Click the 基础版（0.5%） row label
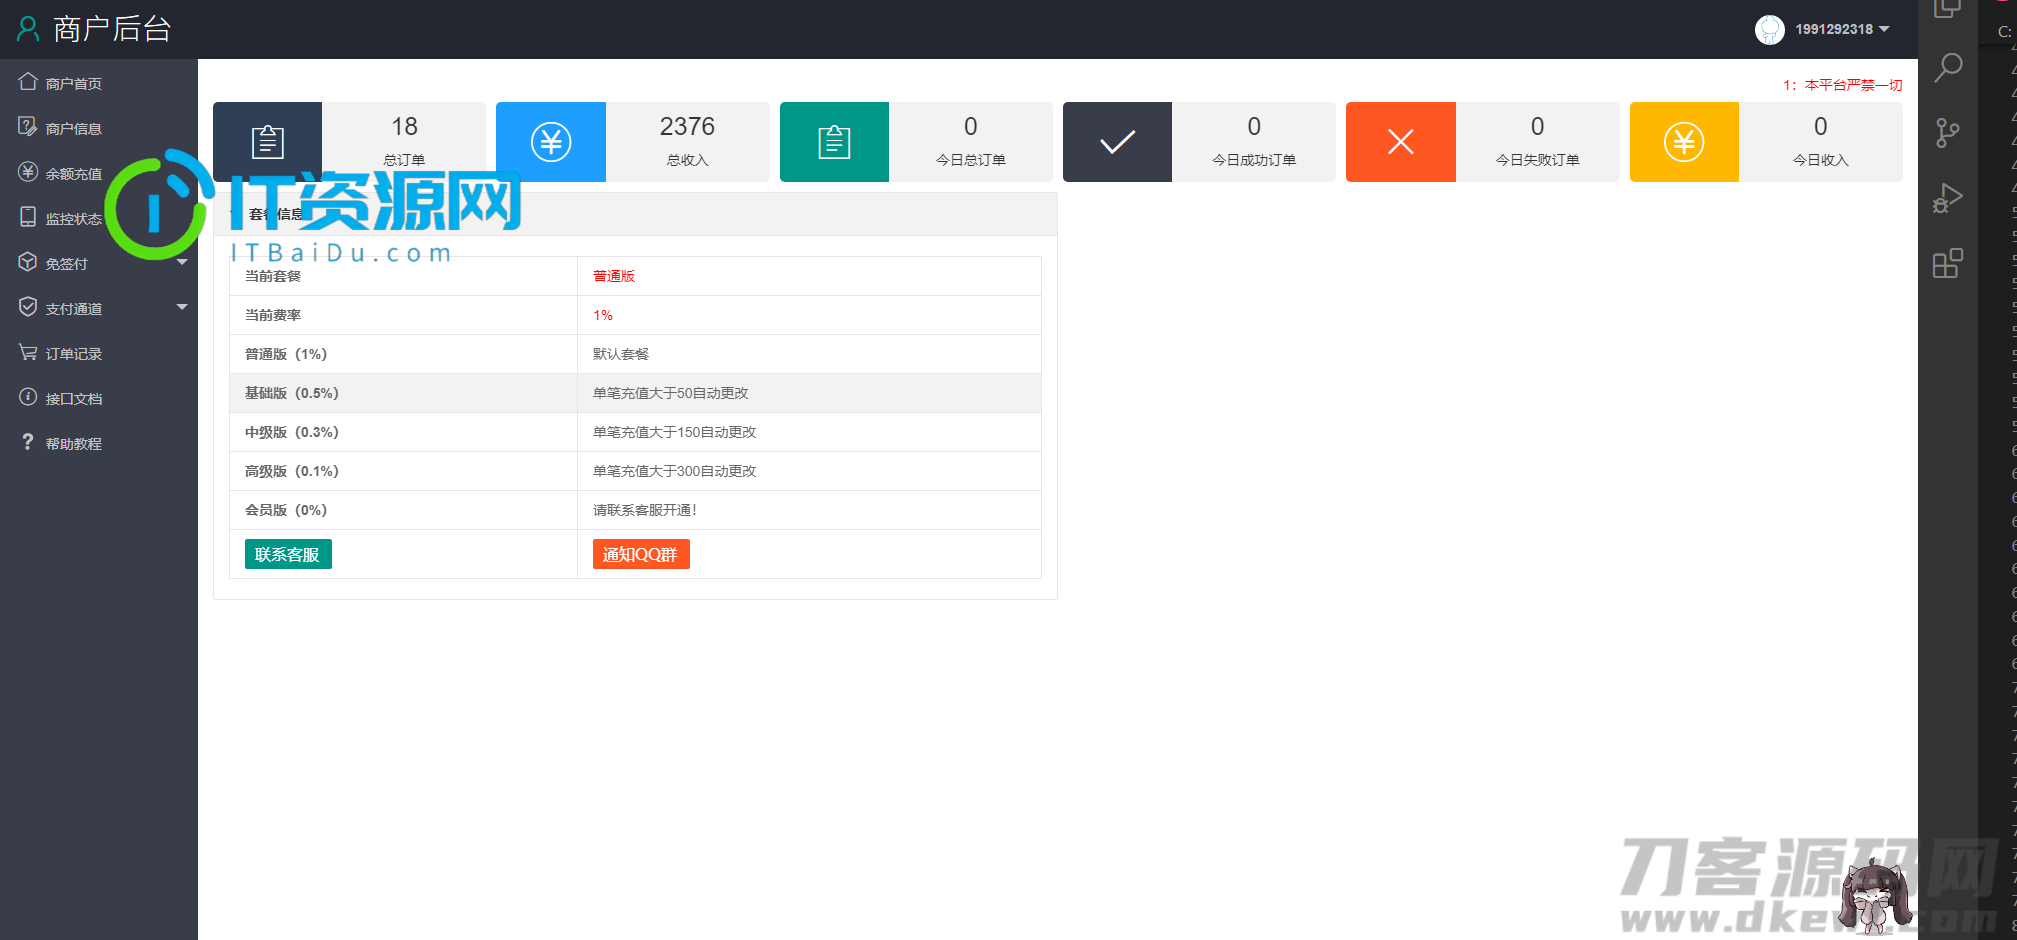 point(292,393)
